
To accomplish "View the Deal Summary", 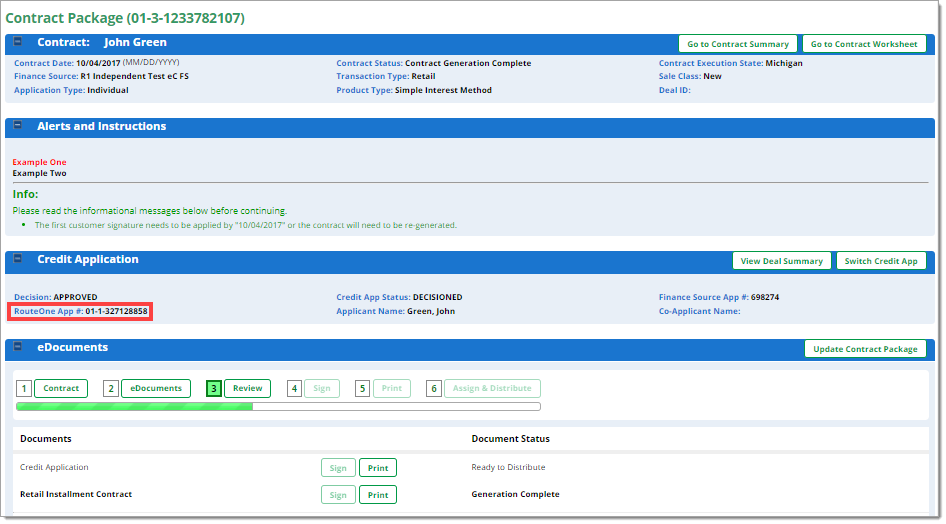I will point(782,261).
